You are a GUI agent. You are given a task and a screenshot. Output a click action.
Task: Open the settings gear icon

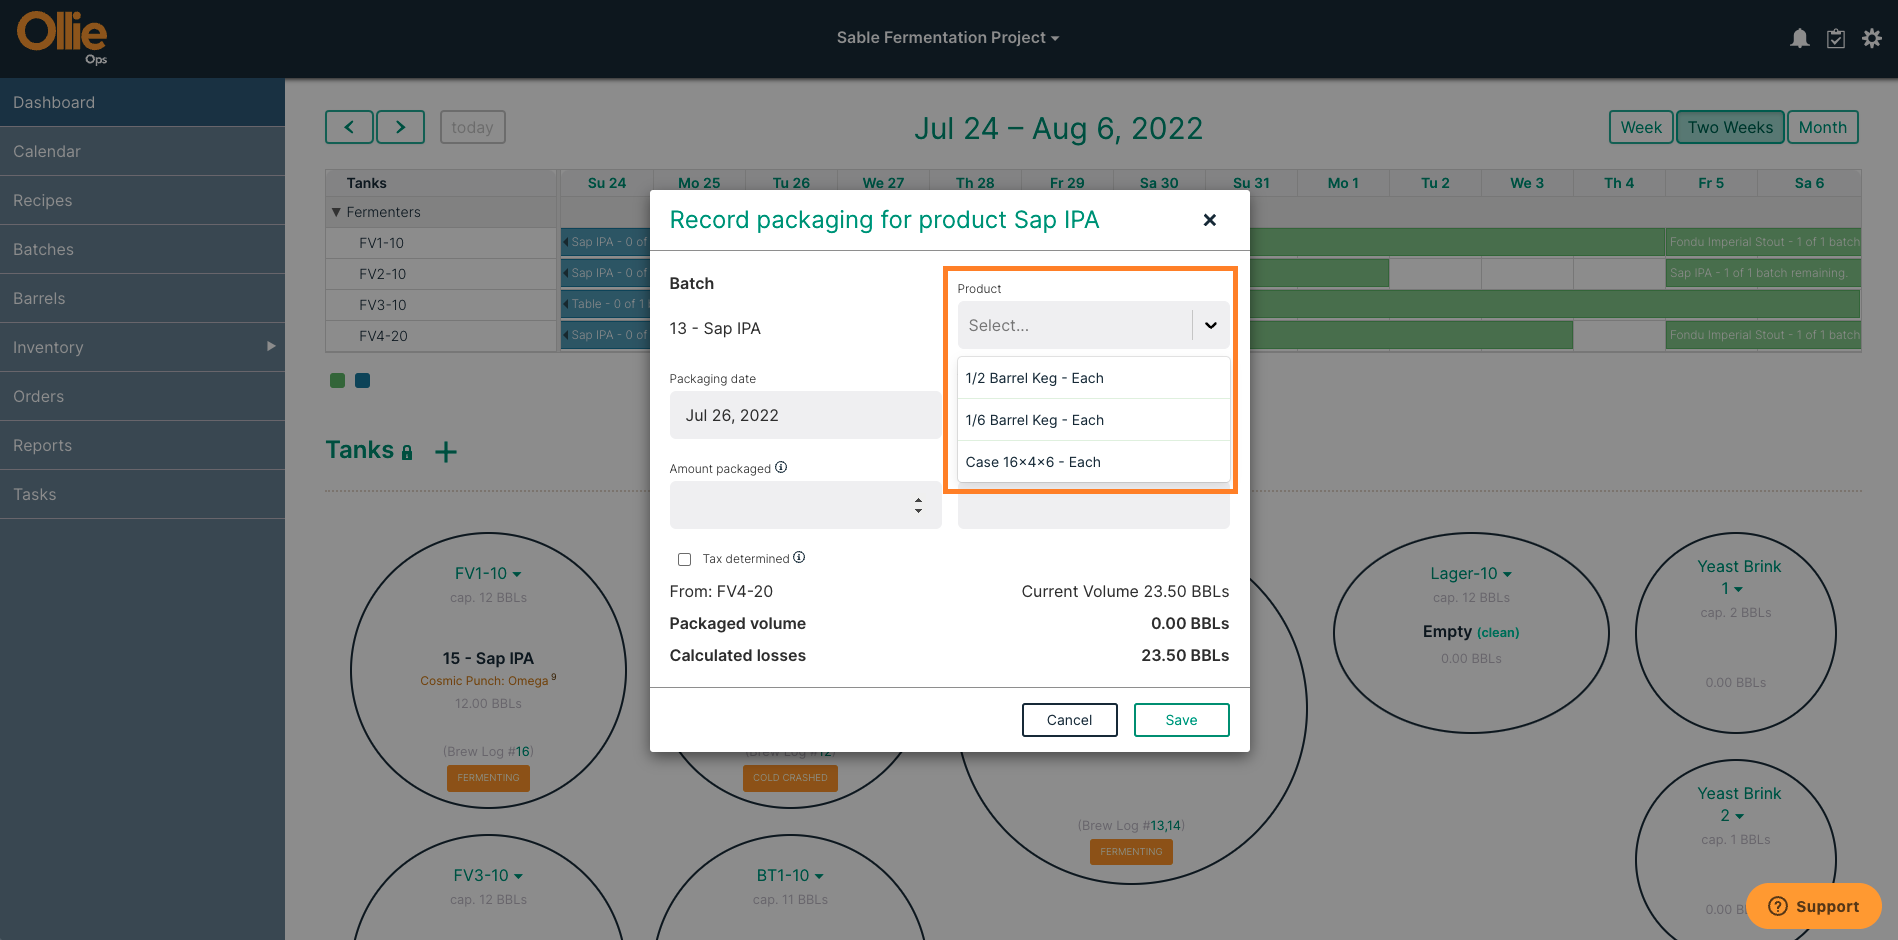pyautogui.click(x=1872, y=38)
